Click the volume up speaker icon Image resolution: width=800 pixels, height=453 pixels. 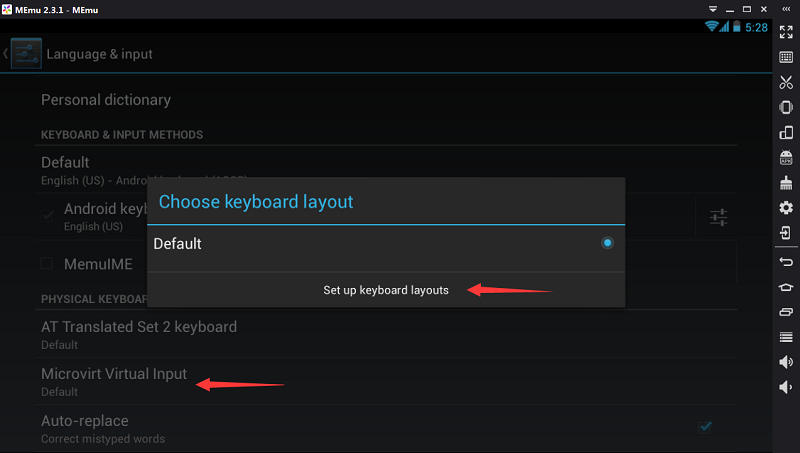point(786,362)
